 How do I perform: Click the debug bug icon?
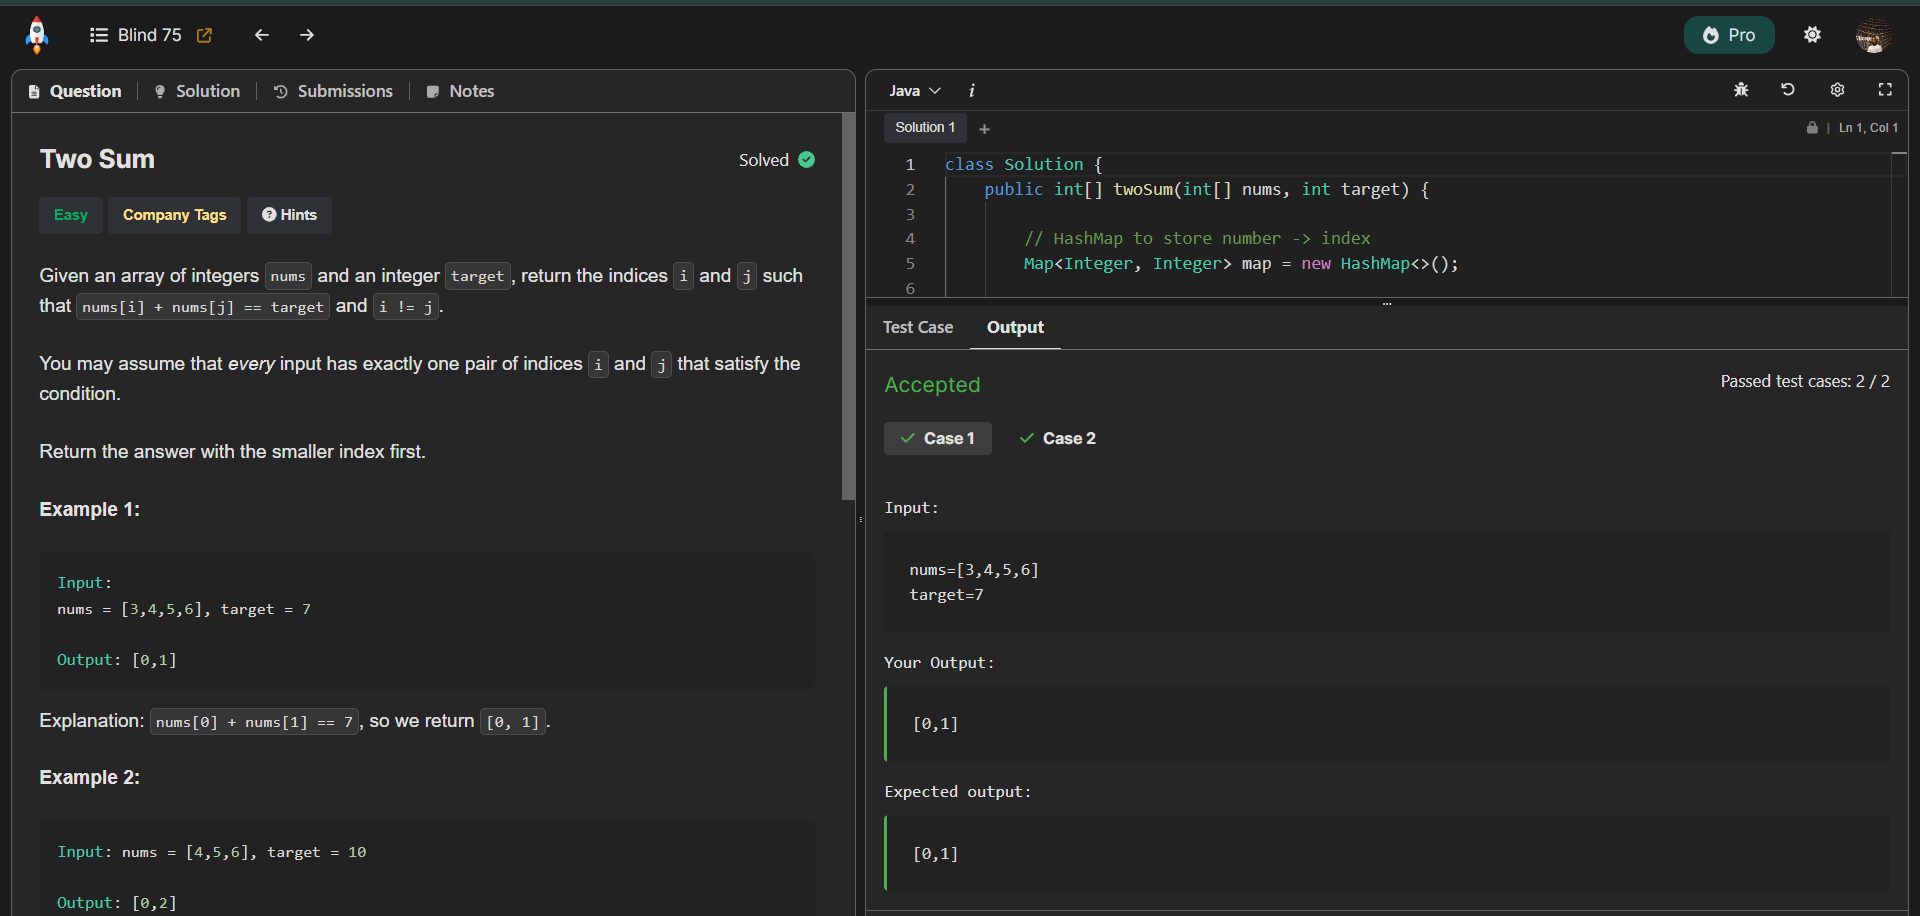click(1741, 90)
